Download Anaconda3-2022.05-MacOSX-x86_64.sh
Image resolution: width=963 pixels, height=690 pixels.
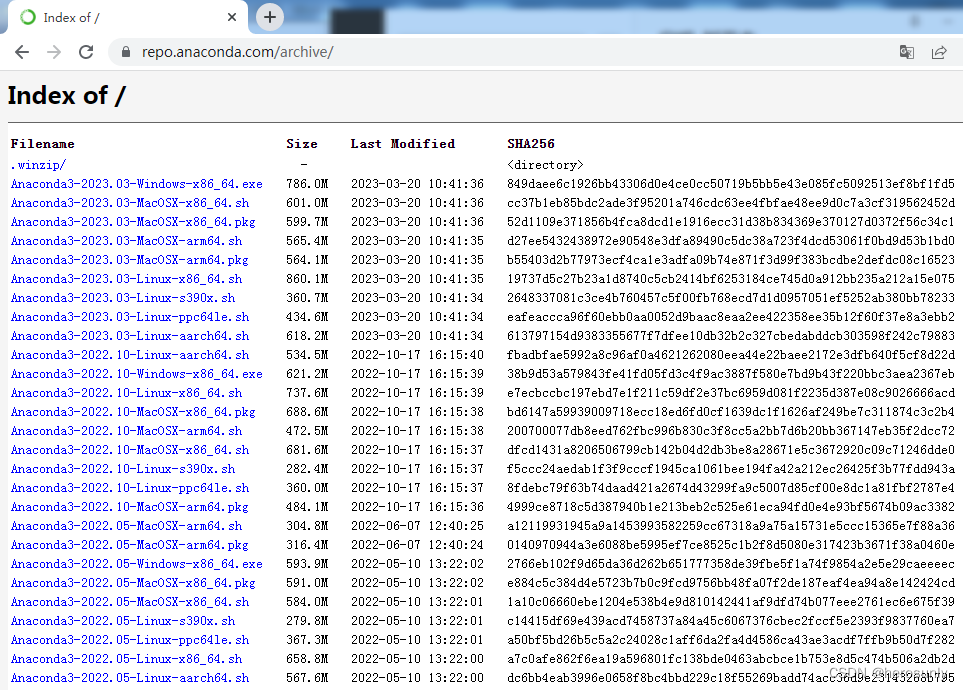[x=130, y=602]
